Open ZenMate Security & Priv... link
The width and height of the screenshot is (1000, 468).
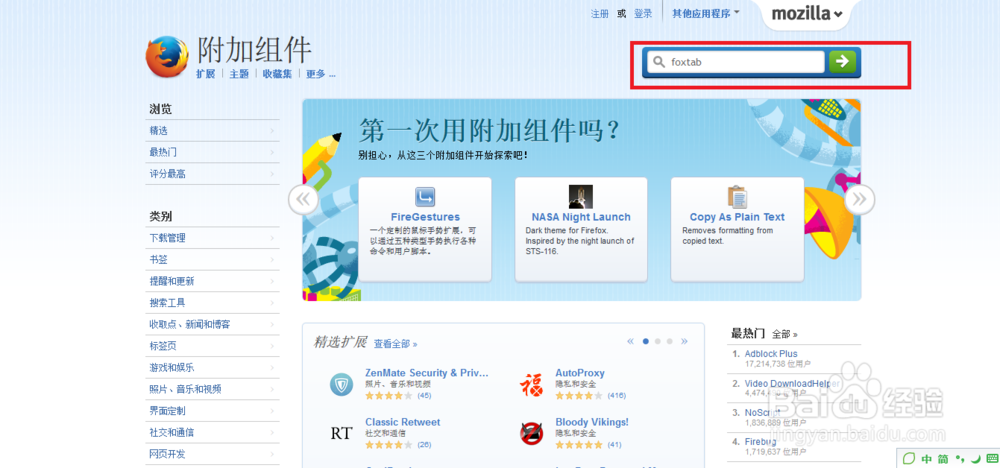pyautogui.click(x=427, y=372)
